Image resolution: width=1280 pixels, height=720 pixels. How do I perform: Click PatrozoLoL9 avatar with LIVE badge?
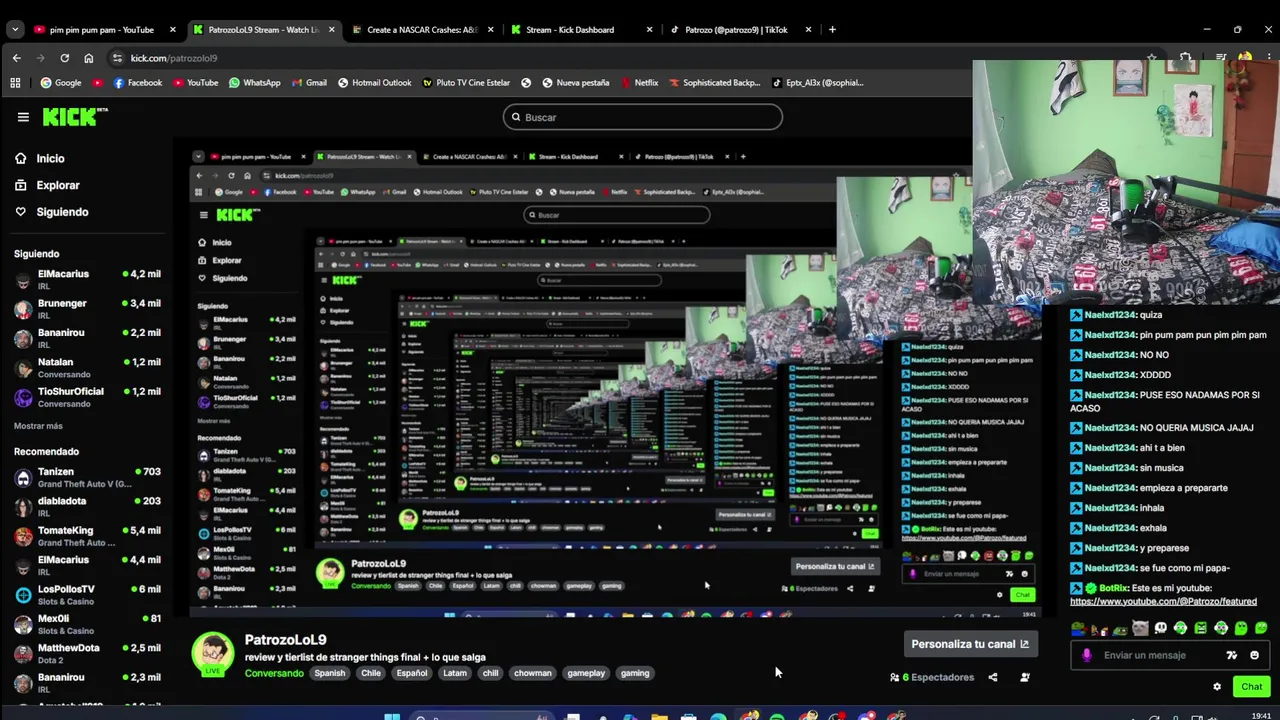[212, 654]
